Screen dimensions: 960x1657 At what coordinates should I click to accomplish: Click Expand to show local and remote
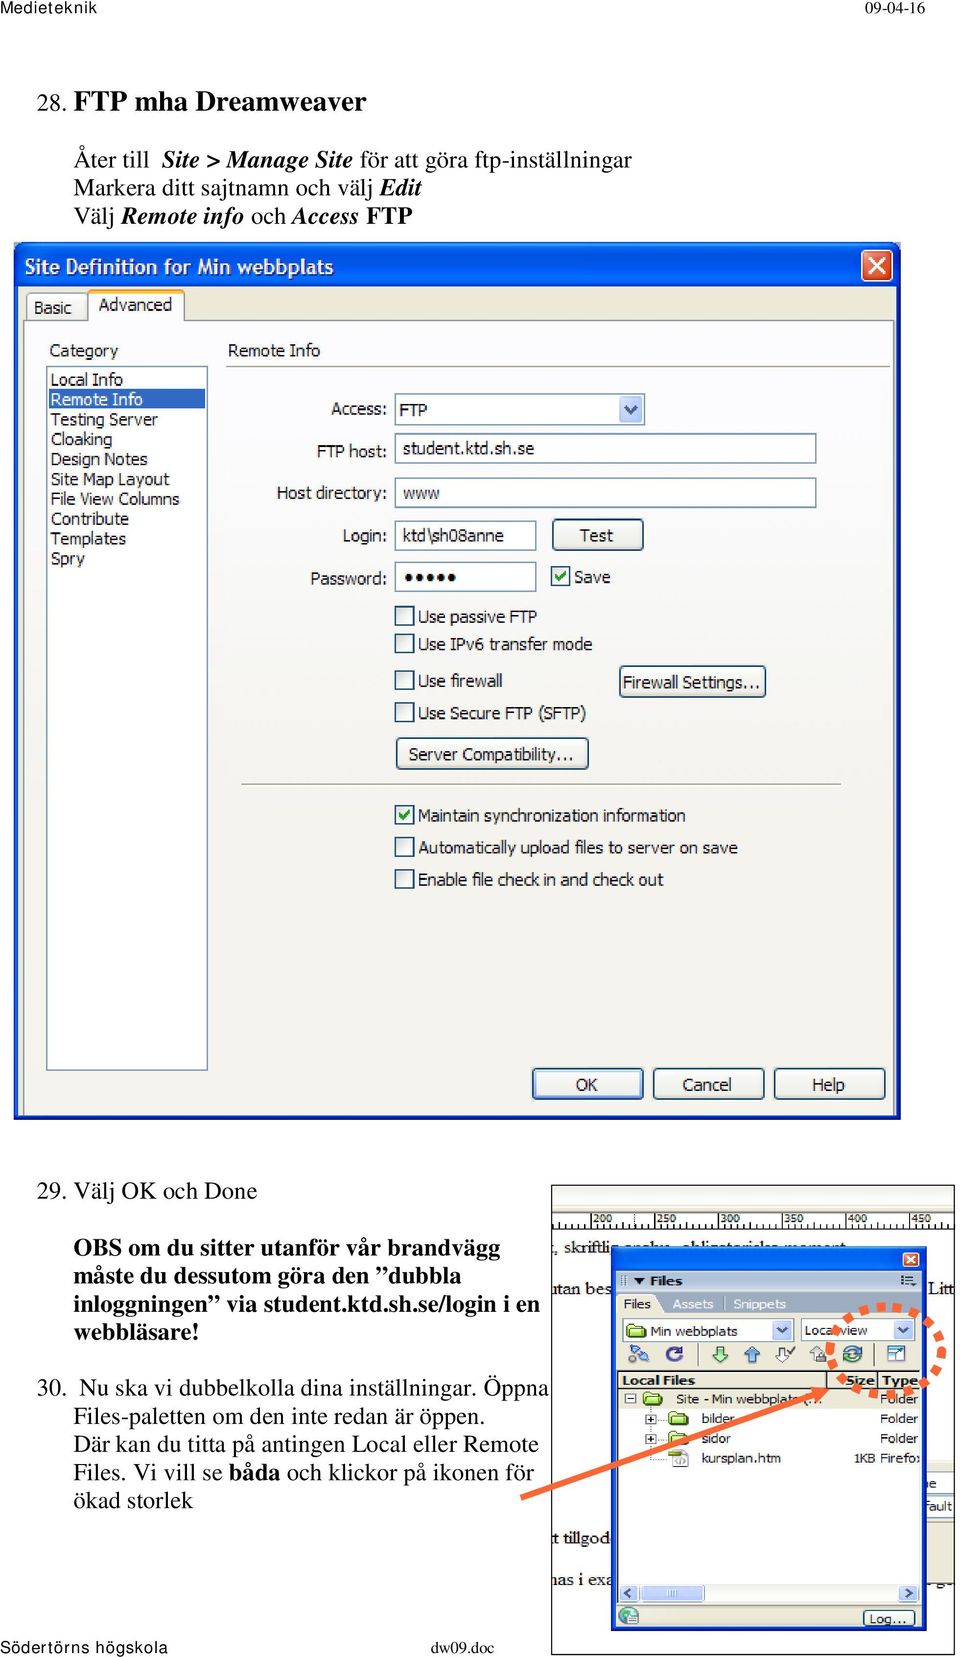click(x=896, y=1354)
